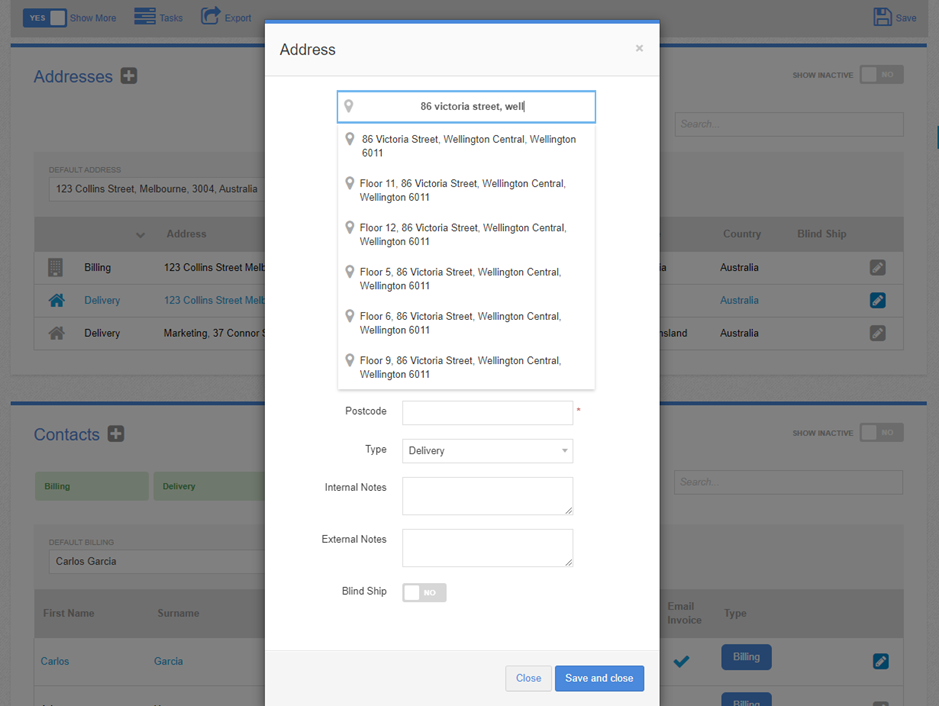
Task: Select 86 Victoria Street, Wellington Central suggestion
Action: [x=466, y=146]
